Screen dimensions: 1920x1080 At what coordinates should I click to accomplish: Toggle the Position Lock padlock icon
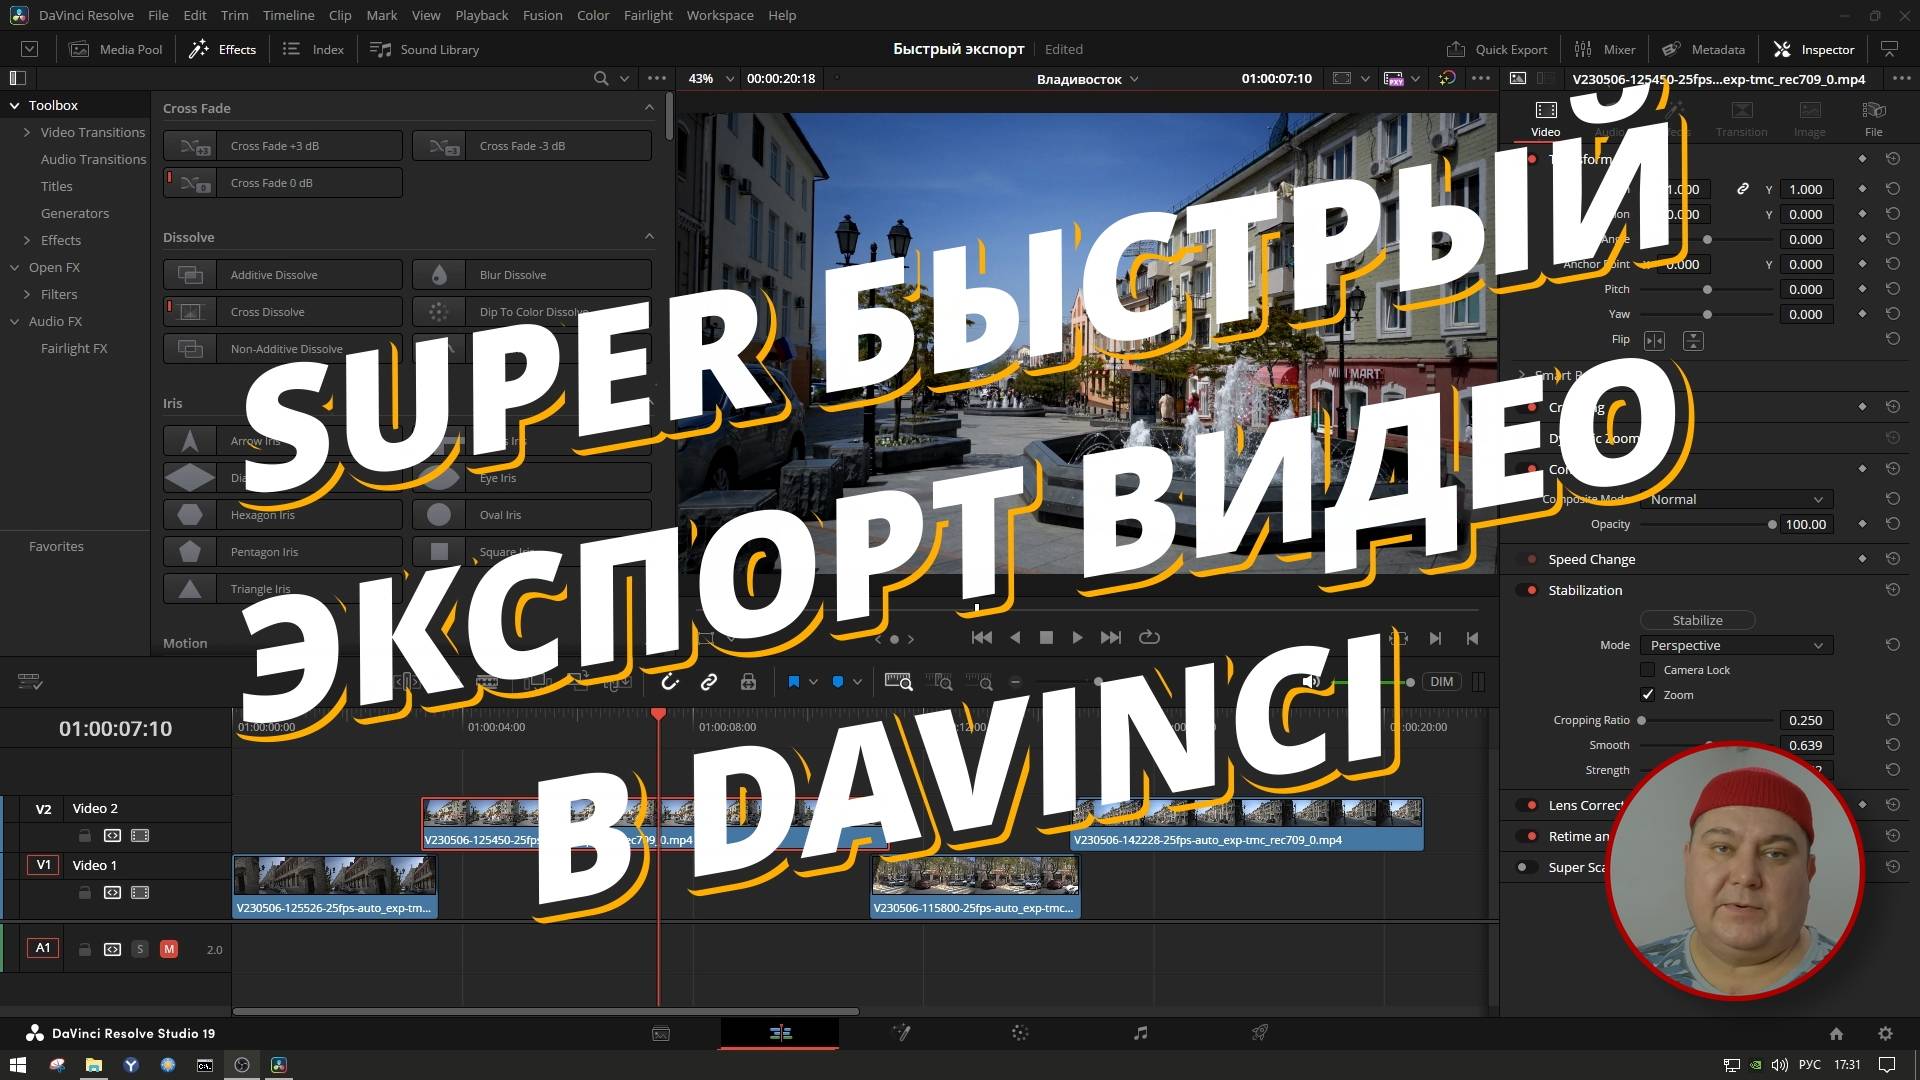[748, 682]
